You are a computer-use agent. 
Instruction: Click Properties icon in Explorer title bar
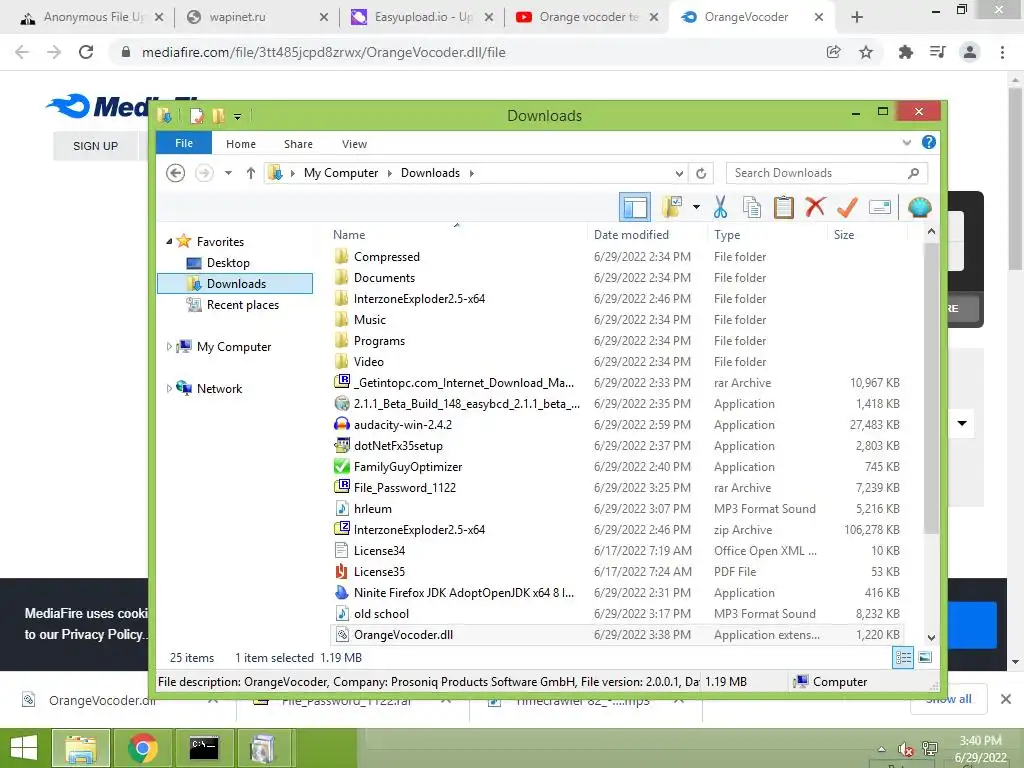(x=196, y=116)
